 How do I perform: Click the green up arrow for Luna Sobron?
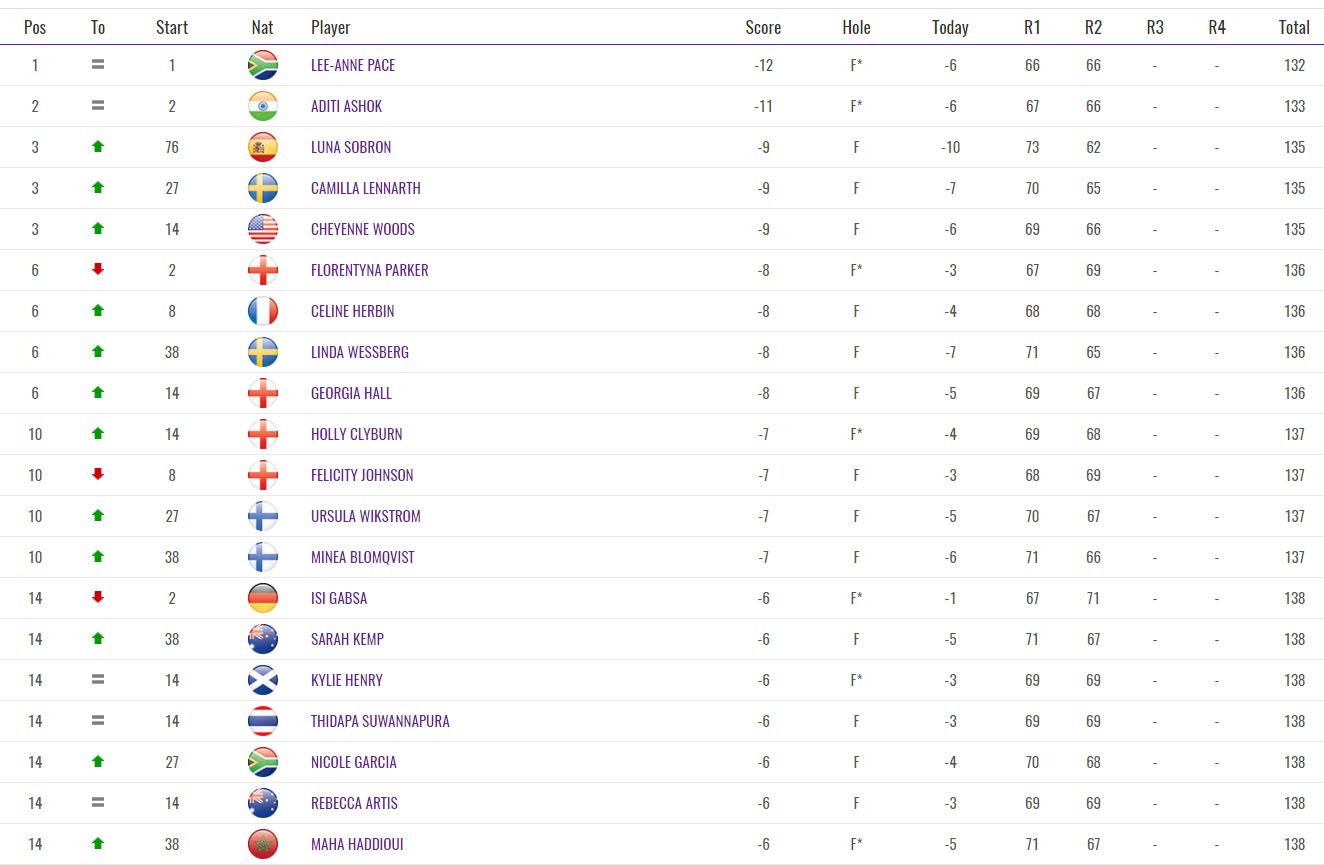pos(98,147)
